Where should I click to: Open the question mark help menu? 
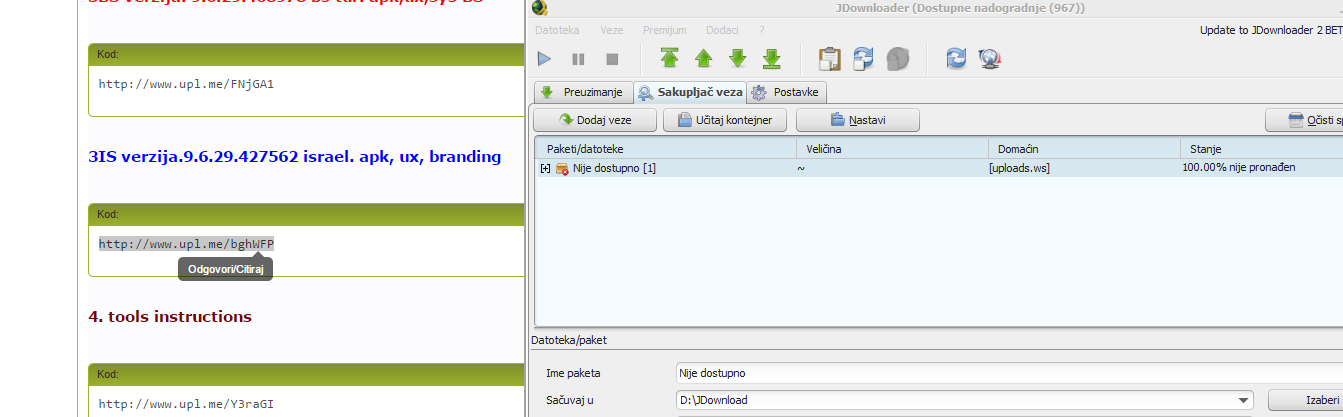tap(762, 30)
